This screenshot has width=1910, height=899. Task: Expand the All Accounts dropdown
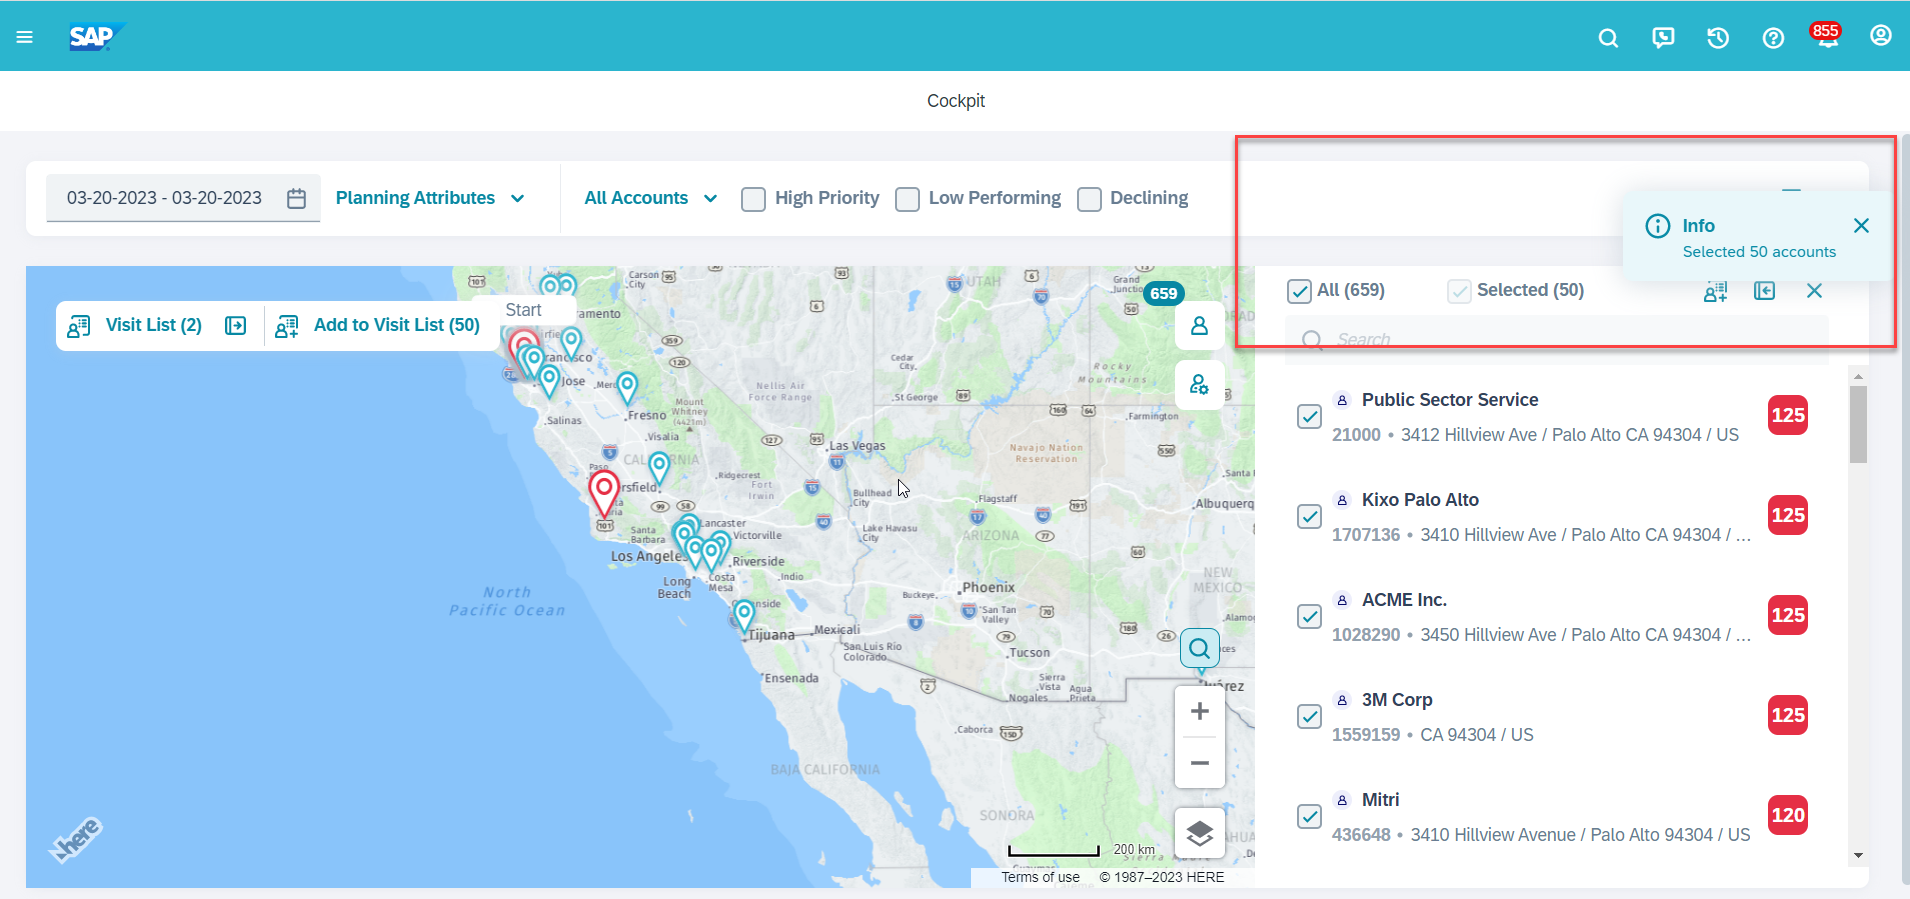tap(651, 198)
